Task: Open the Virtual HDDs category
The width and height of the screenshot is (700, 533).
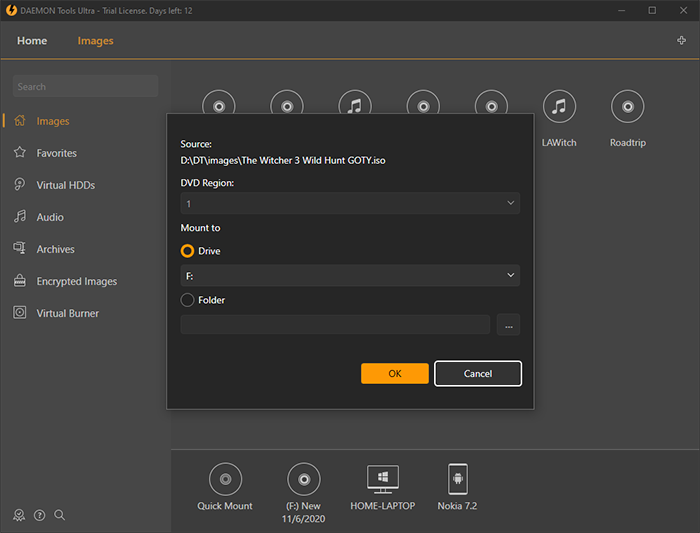Action: click(66, 185)
